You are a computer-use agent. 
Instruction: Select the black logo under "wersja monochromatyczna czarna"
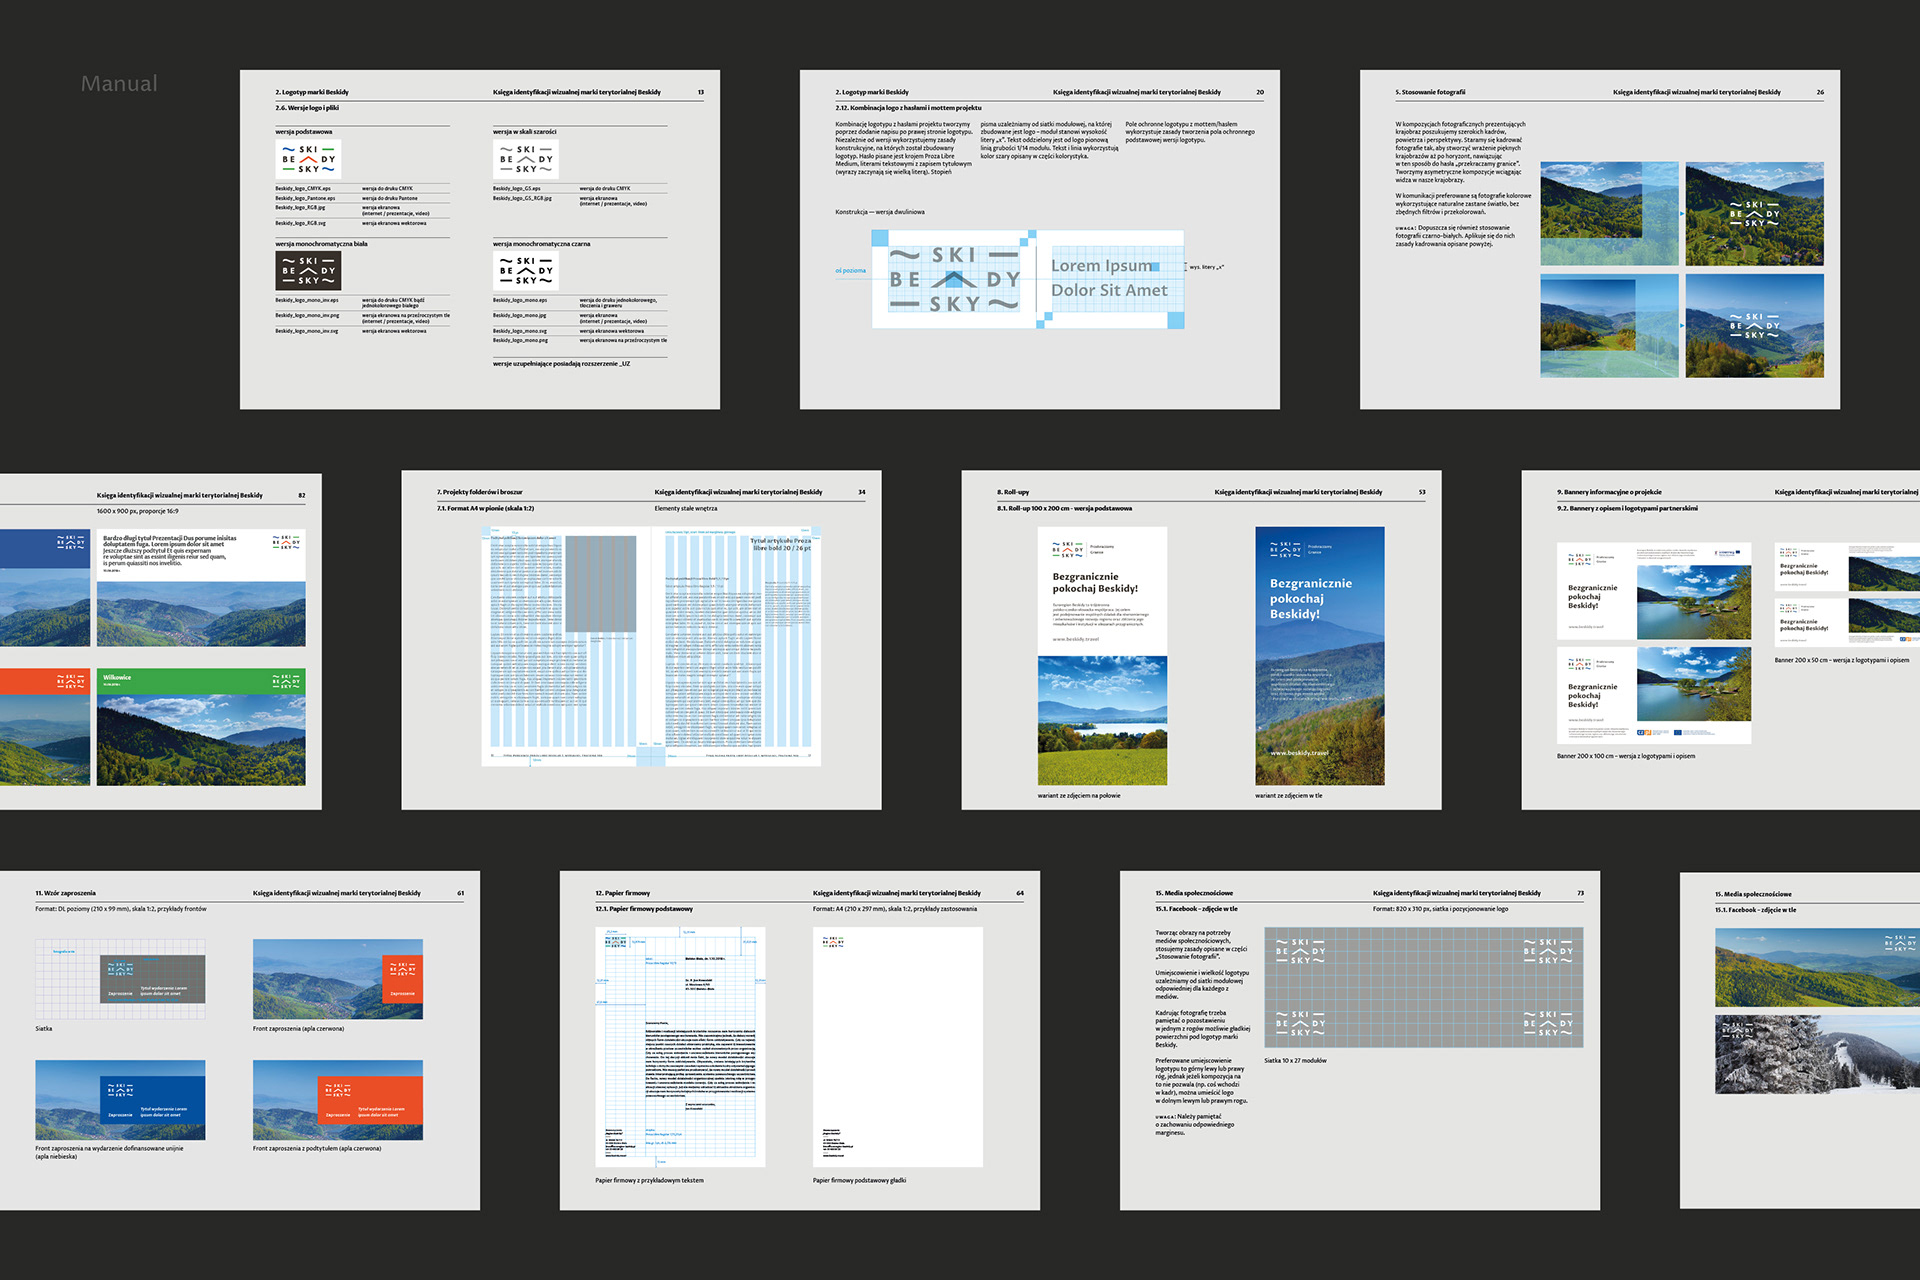coord(526,270)
